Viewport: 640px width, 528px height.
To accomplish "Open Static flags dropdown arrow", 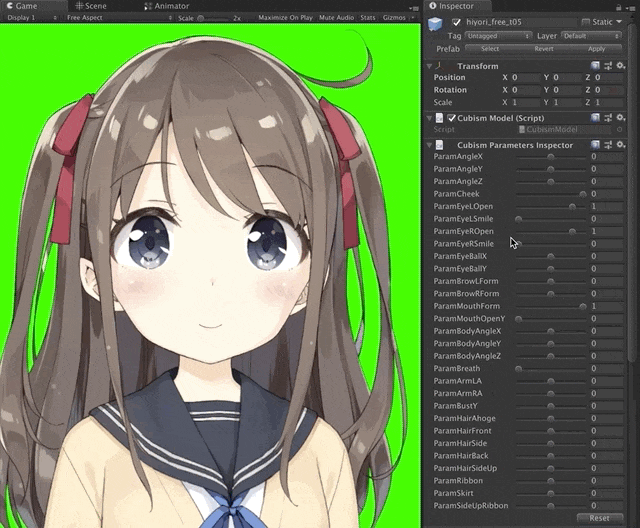I will 619,22.
